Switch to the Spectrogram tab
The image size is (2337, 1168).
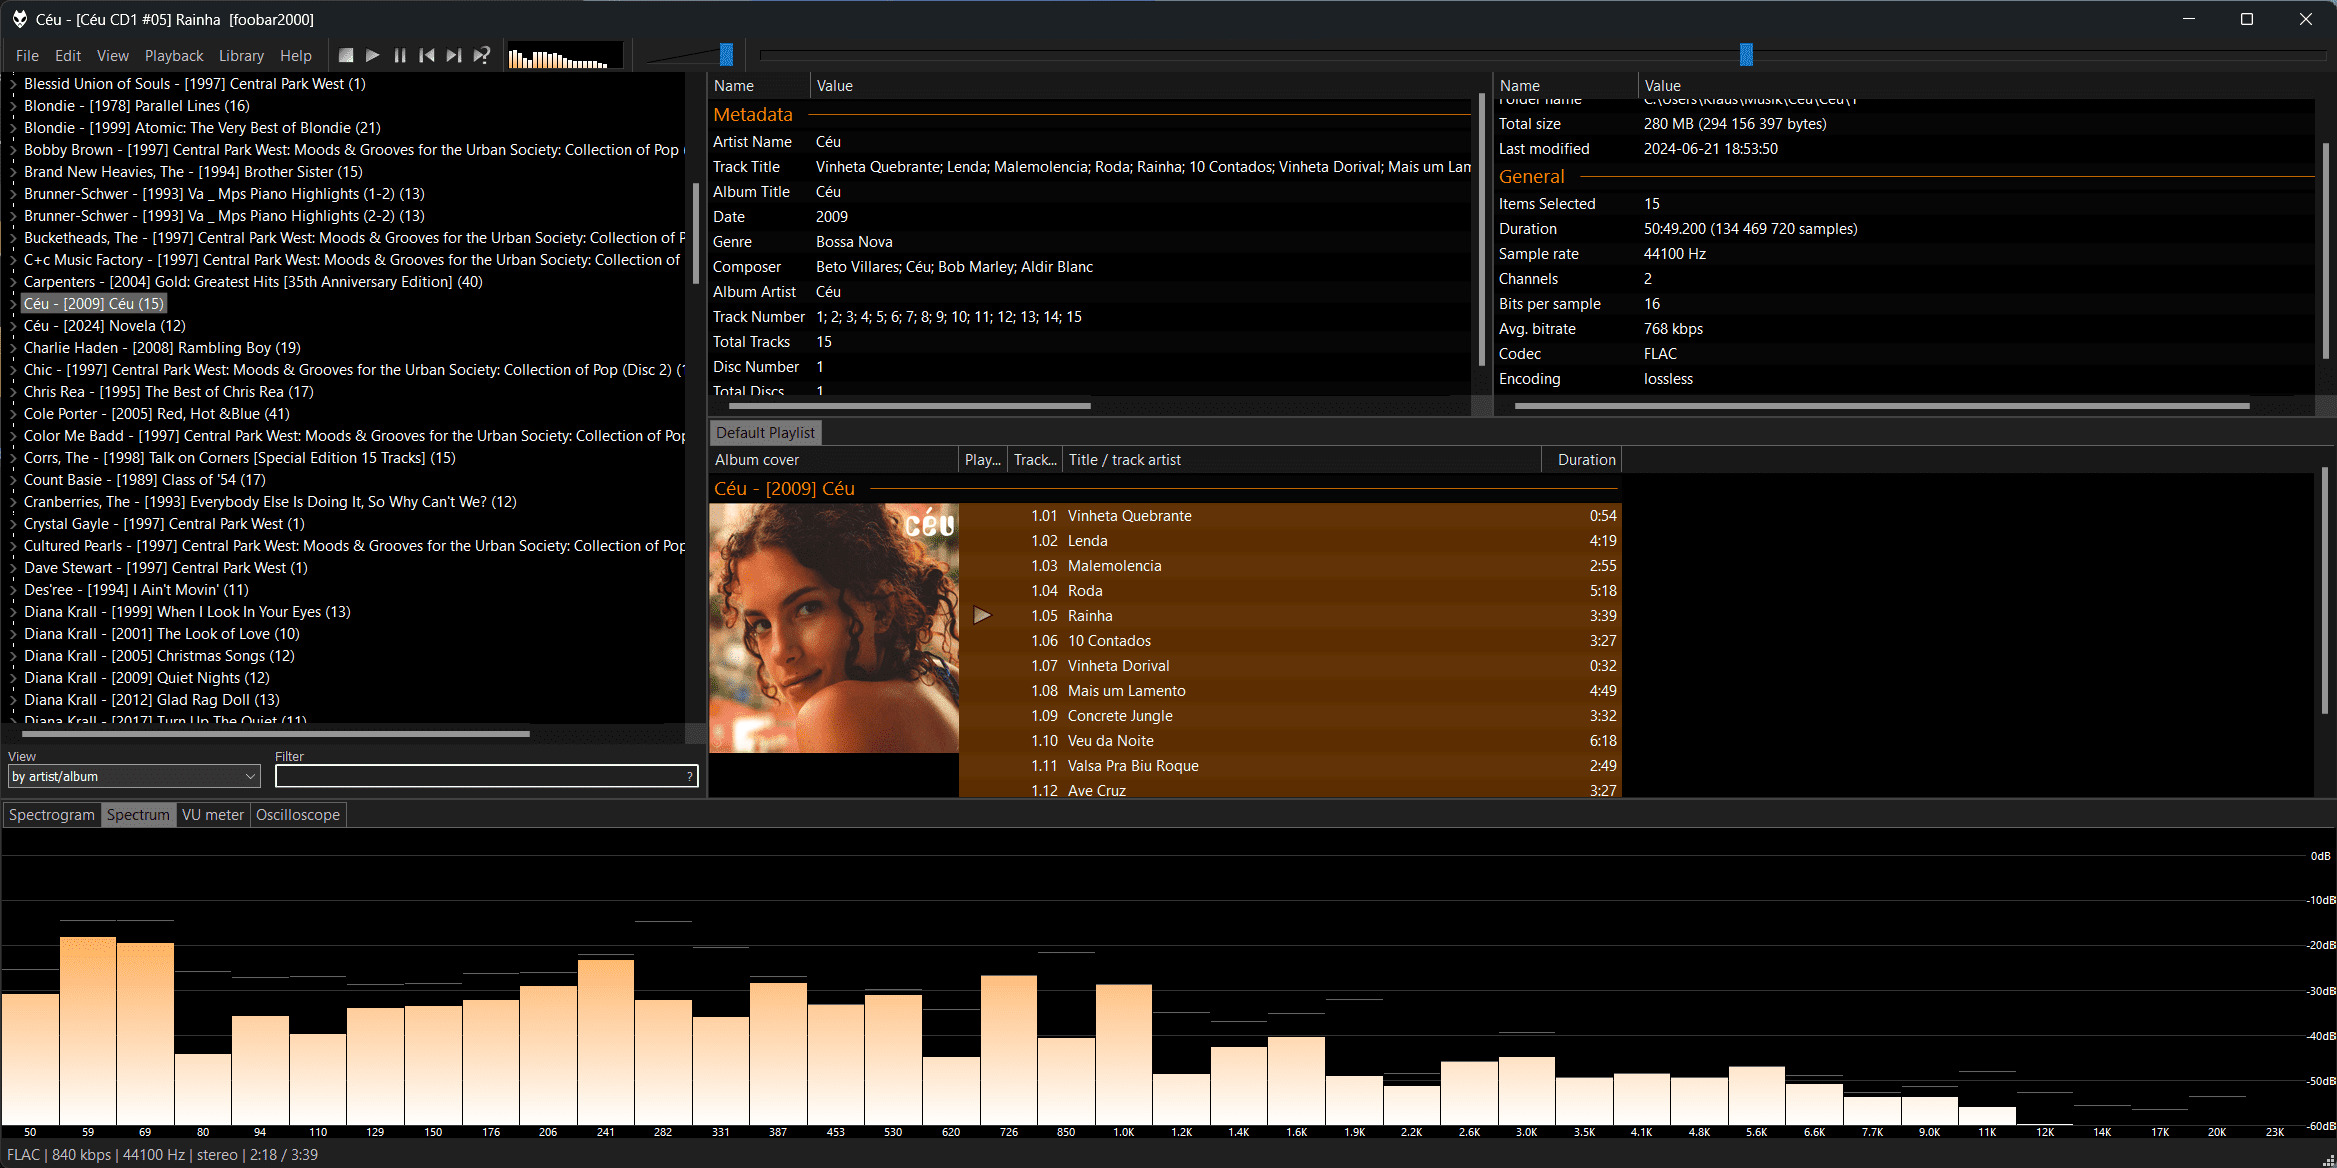[x=52, y=815]
